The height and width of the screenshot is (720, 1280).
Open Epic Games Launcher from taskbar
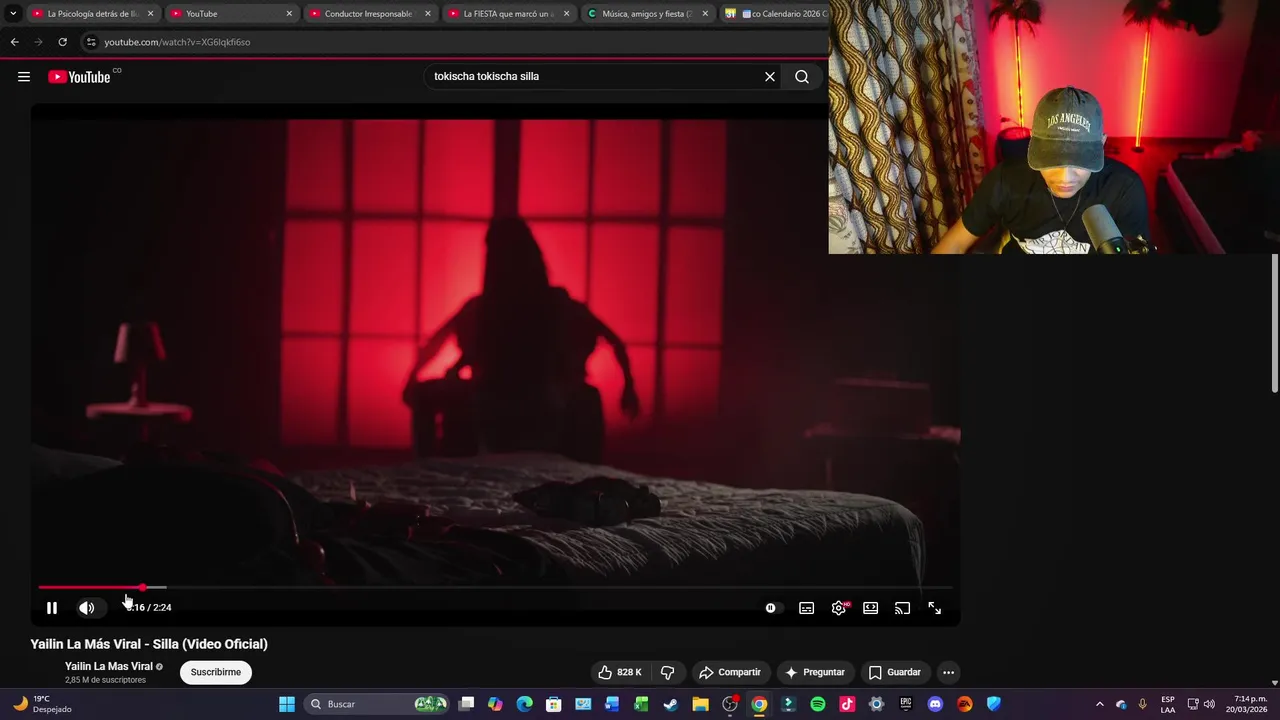coord(906,704)
